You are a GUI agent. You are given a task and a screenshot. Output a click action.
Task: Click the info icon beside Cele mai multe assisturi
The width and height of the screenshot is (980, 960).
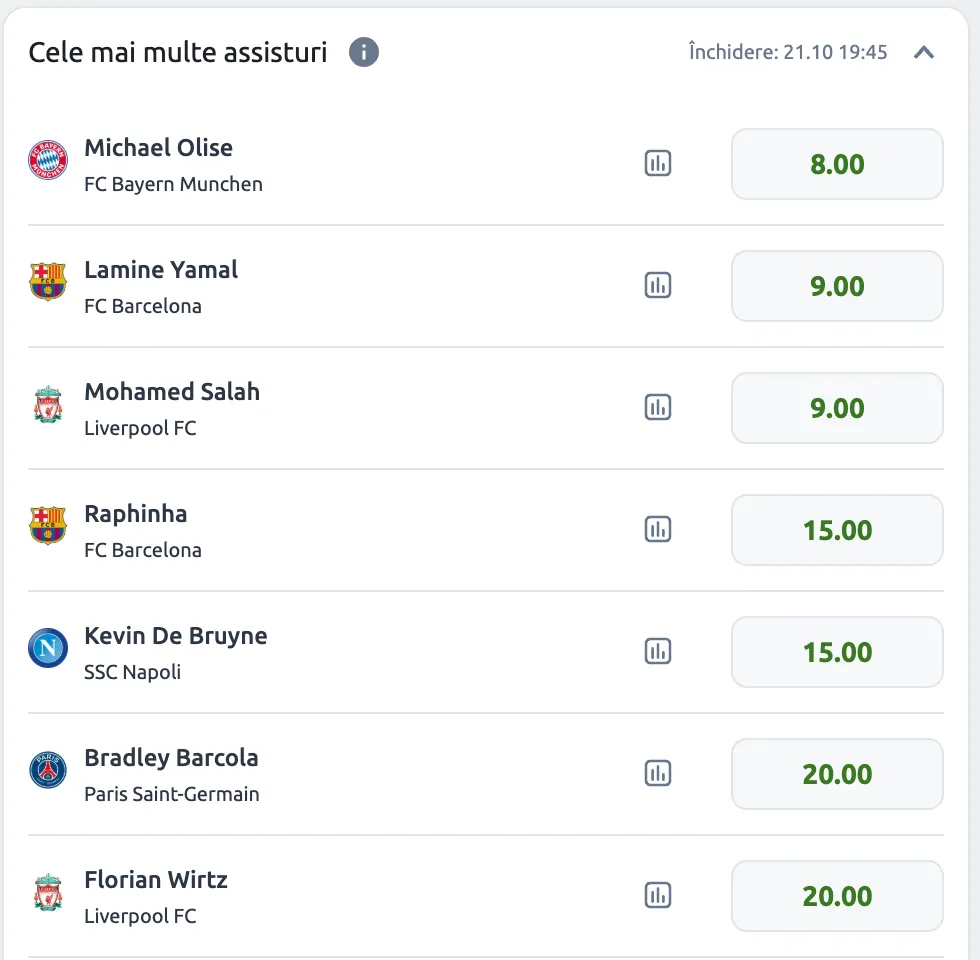pos(364,52)
